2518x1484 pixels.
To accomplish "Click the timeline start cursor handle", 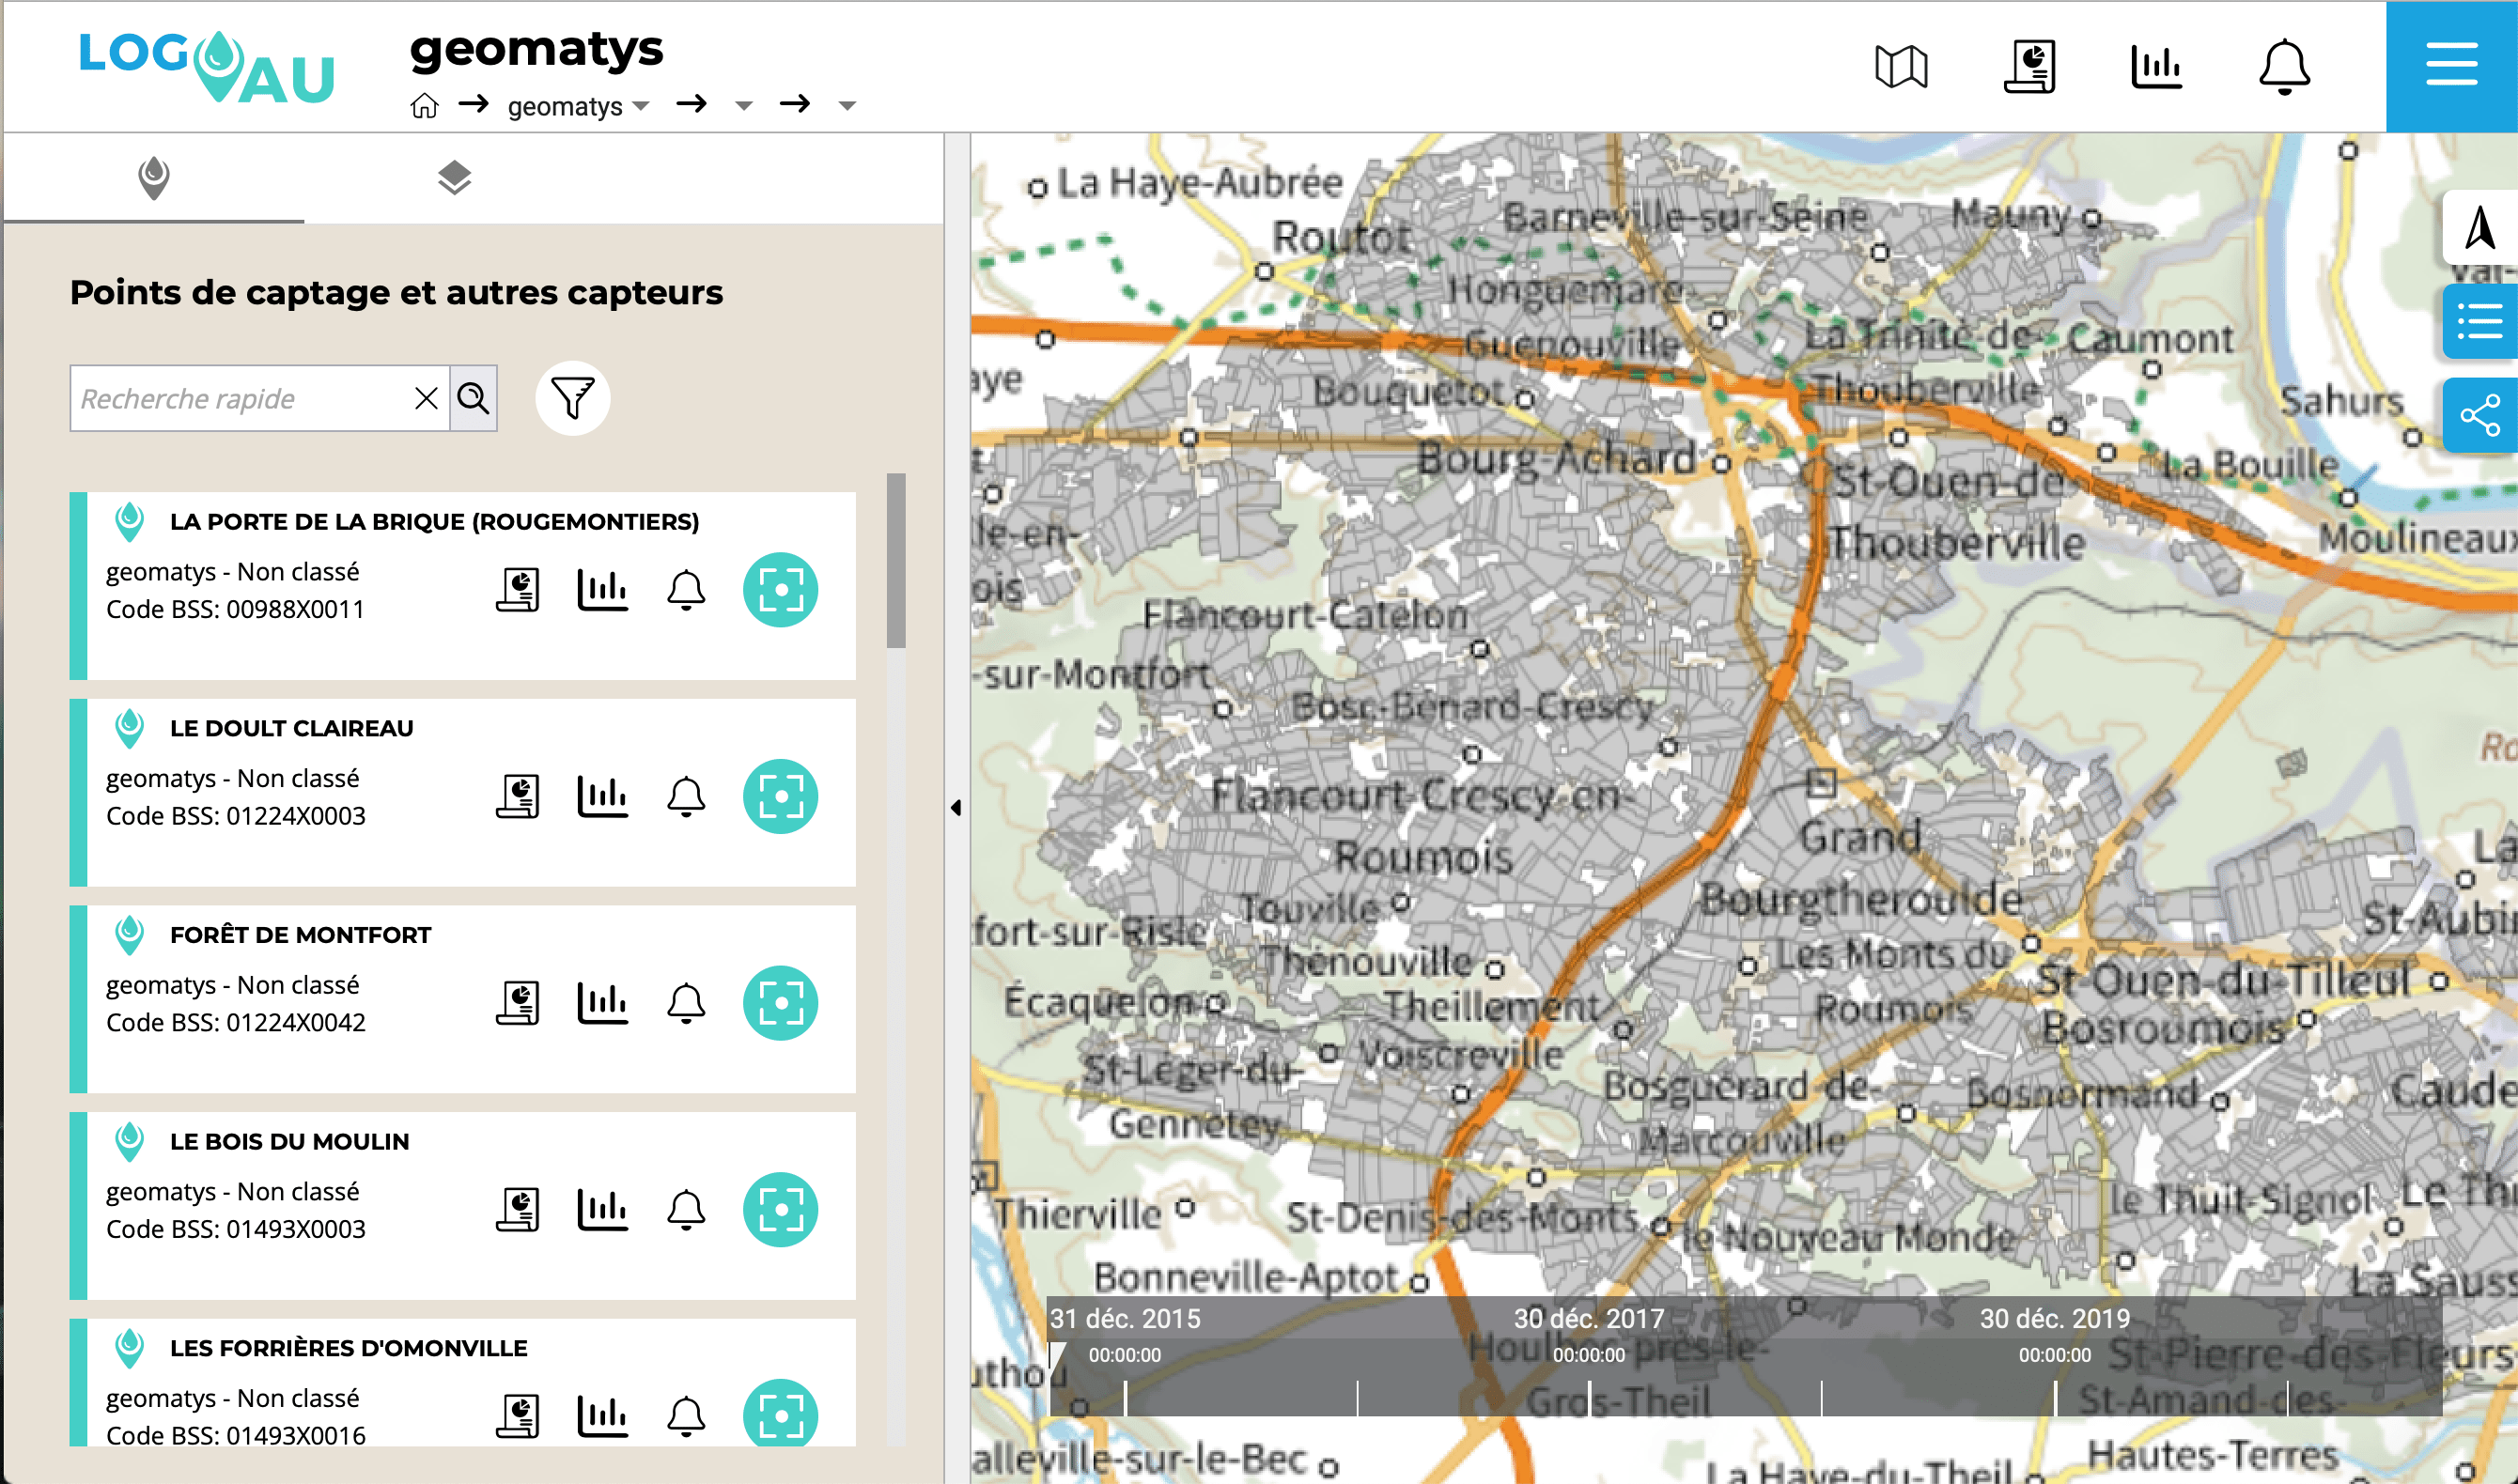I will coord(1056,1356).
